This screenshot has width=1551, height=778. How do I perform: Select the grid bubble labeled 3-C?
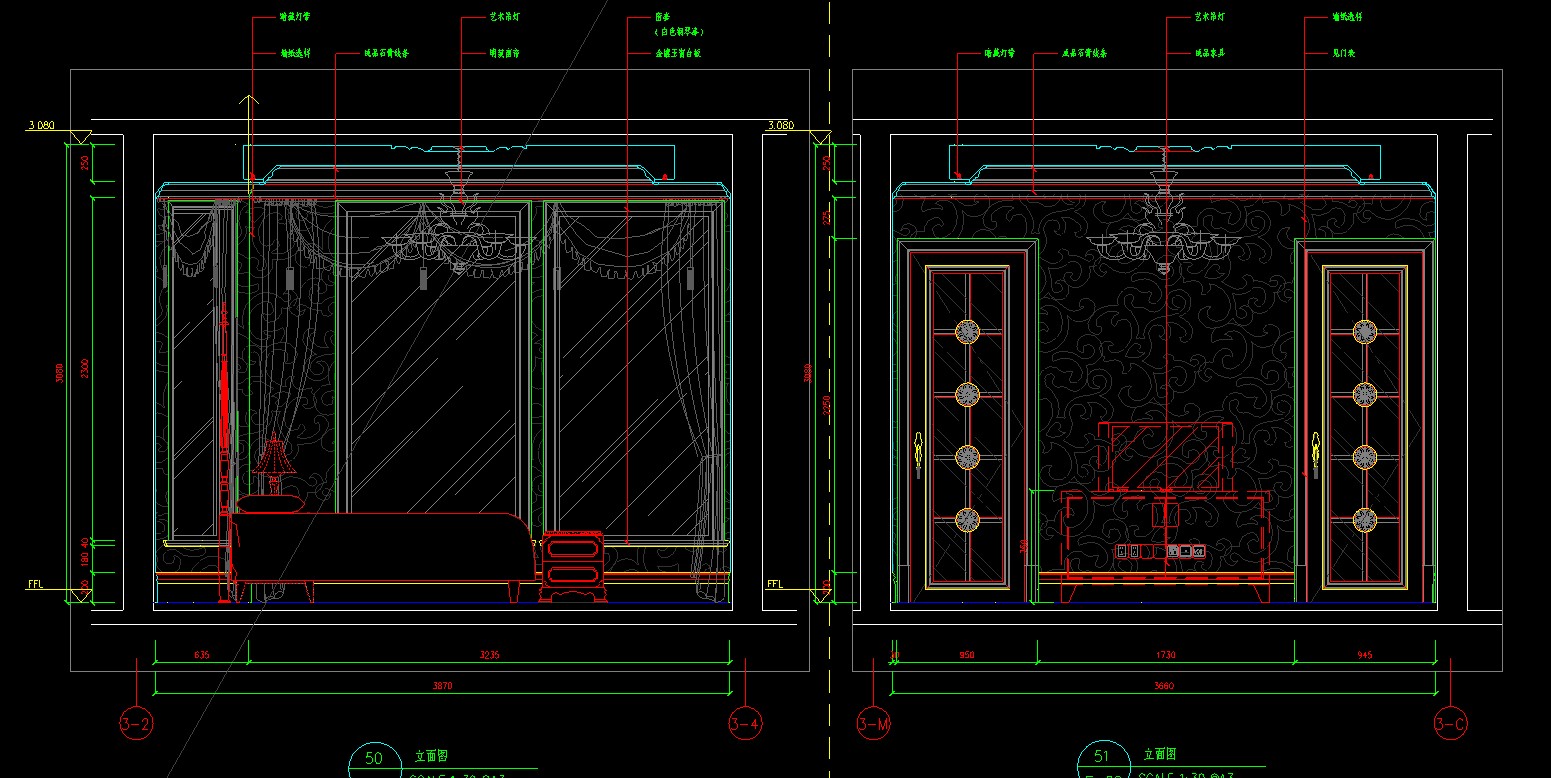point(1450,723)
